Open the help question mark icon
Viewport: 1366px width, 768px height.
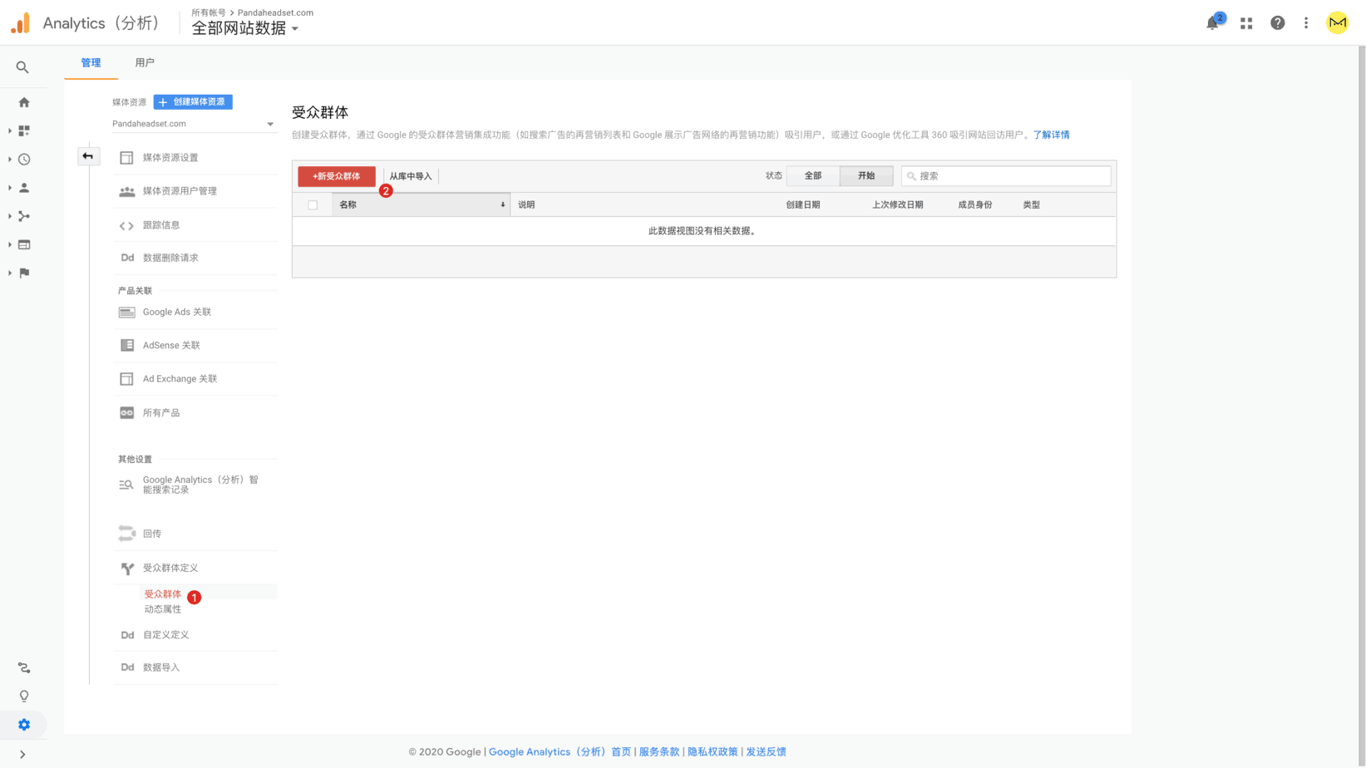[1277, 23]
